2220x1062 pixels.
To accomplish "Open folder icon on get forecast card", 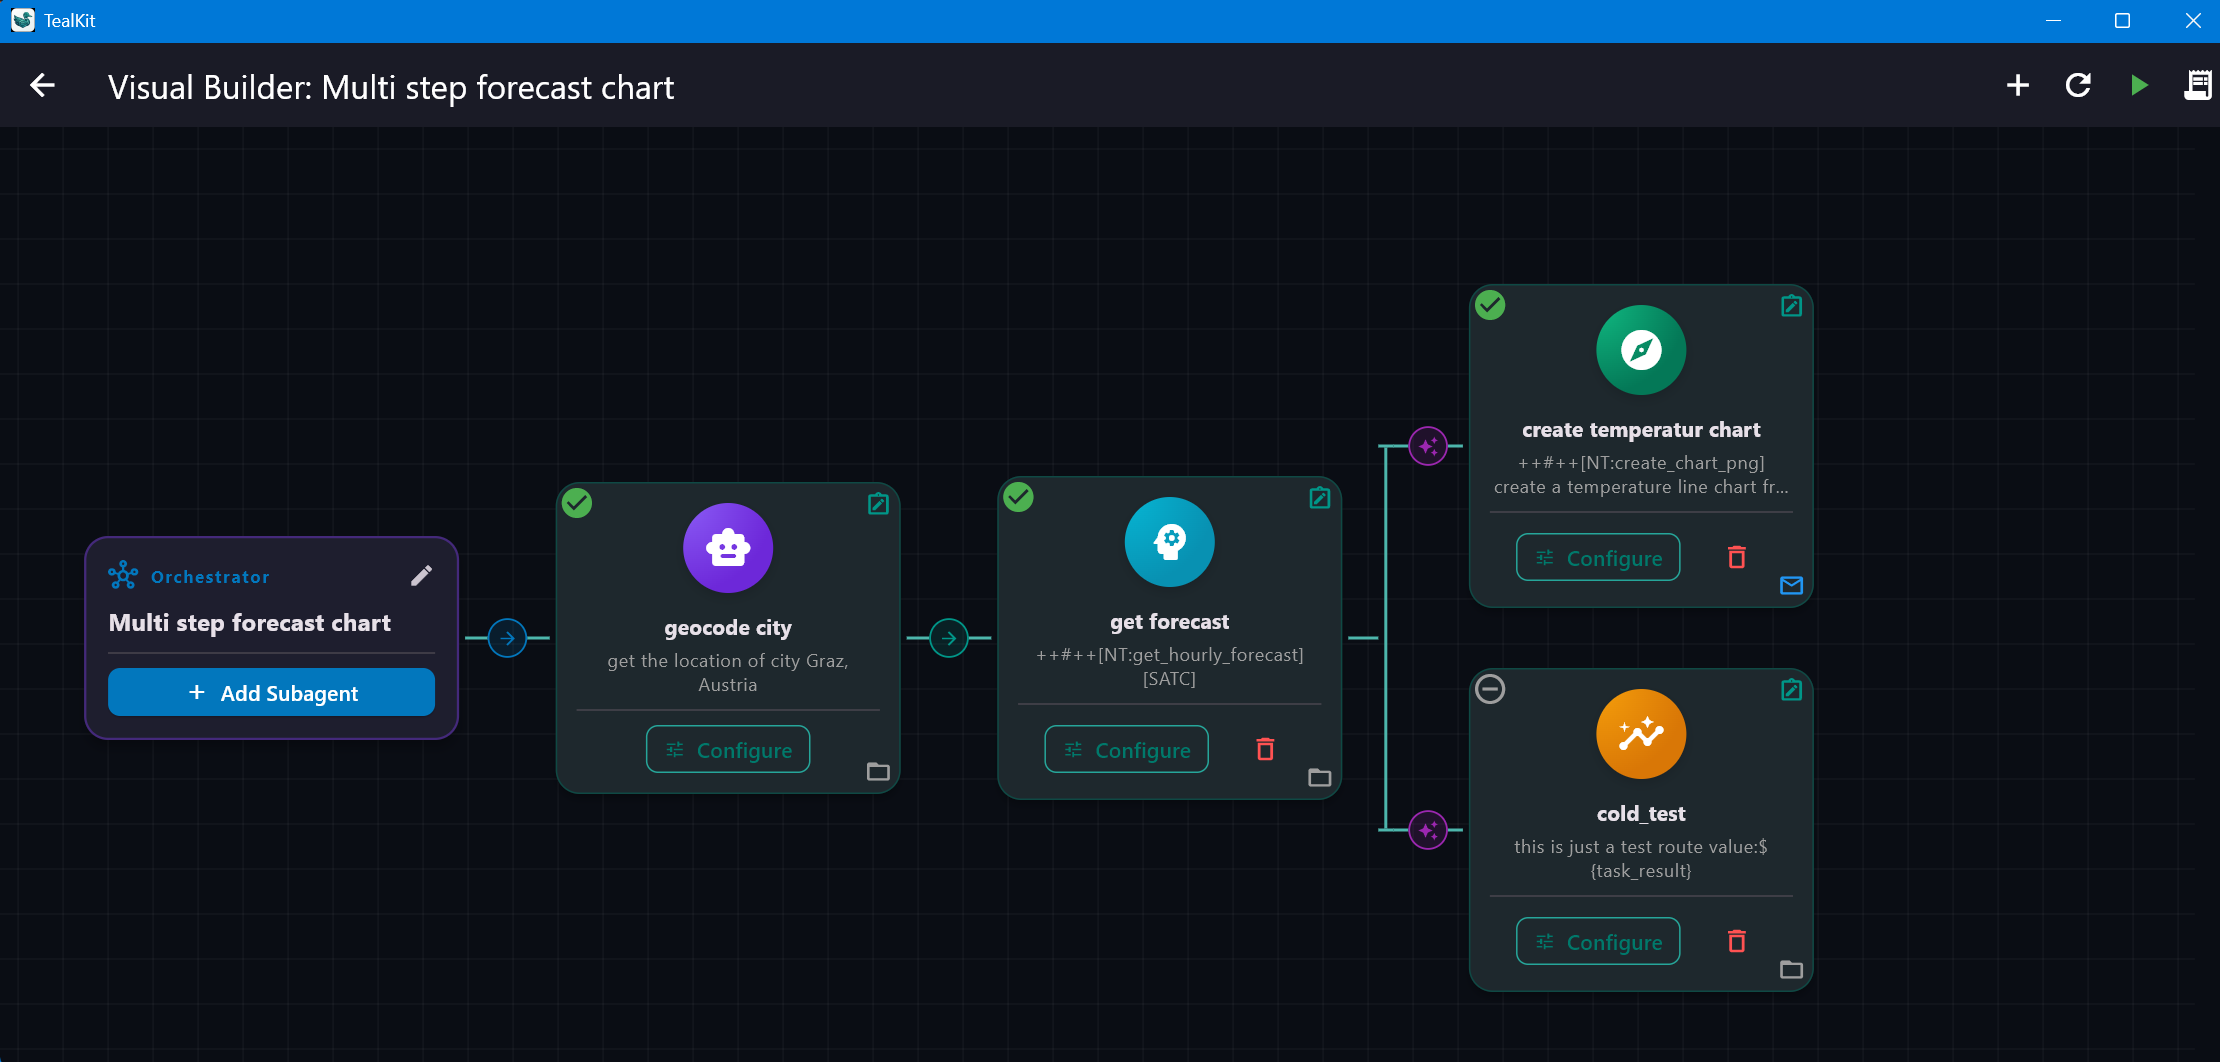I will (x=1320, y=777).
